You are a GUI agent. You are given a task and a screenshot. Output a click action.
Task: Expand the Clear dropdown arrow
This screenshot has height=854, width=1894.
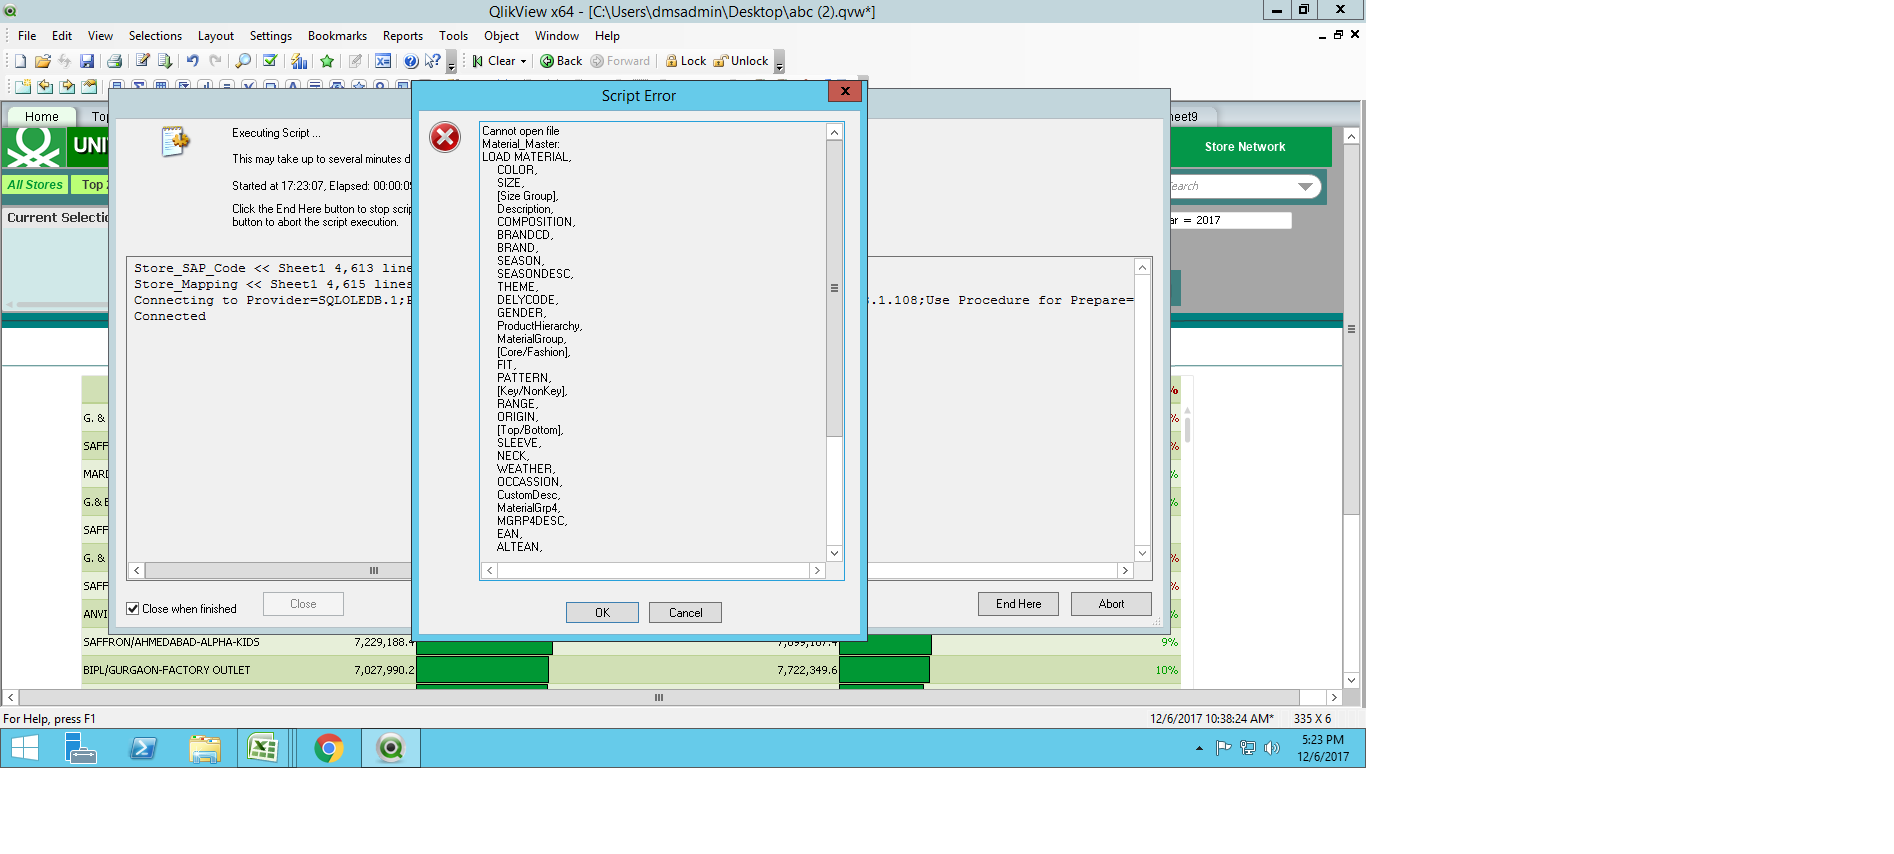pyautogui.click(x=523, y=62)
